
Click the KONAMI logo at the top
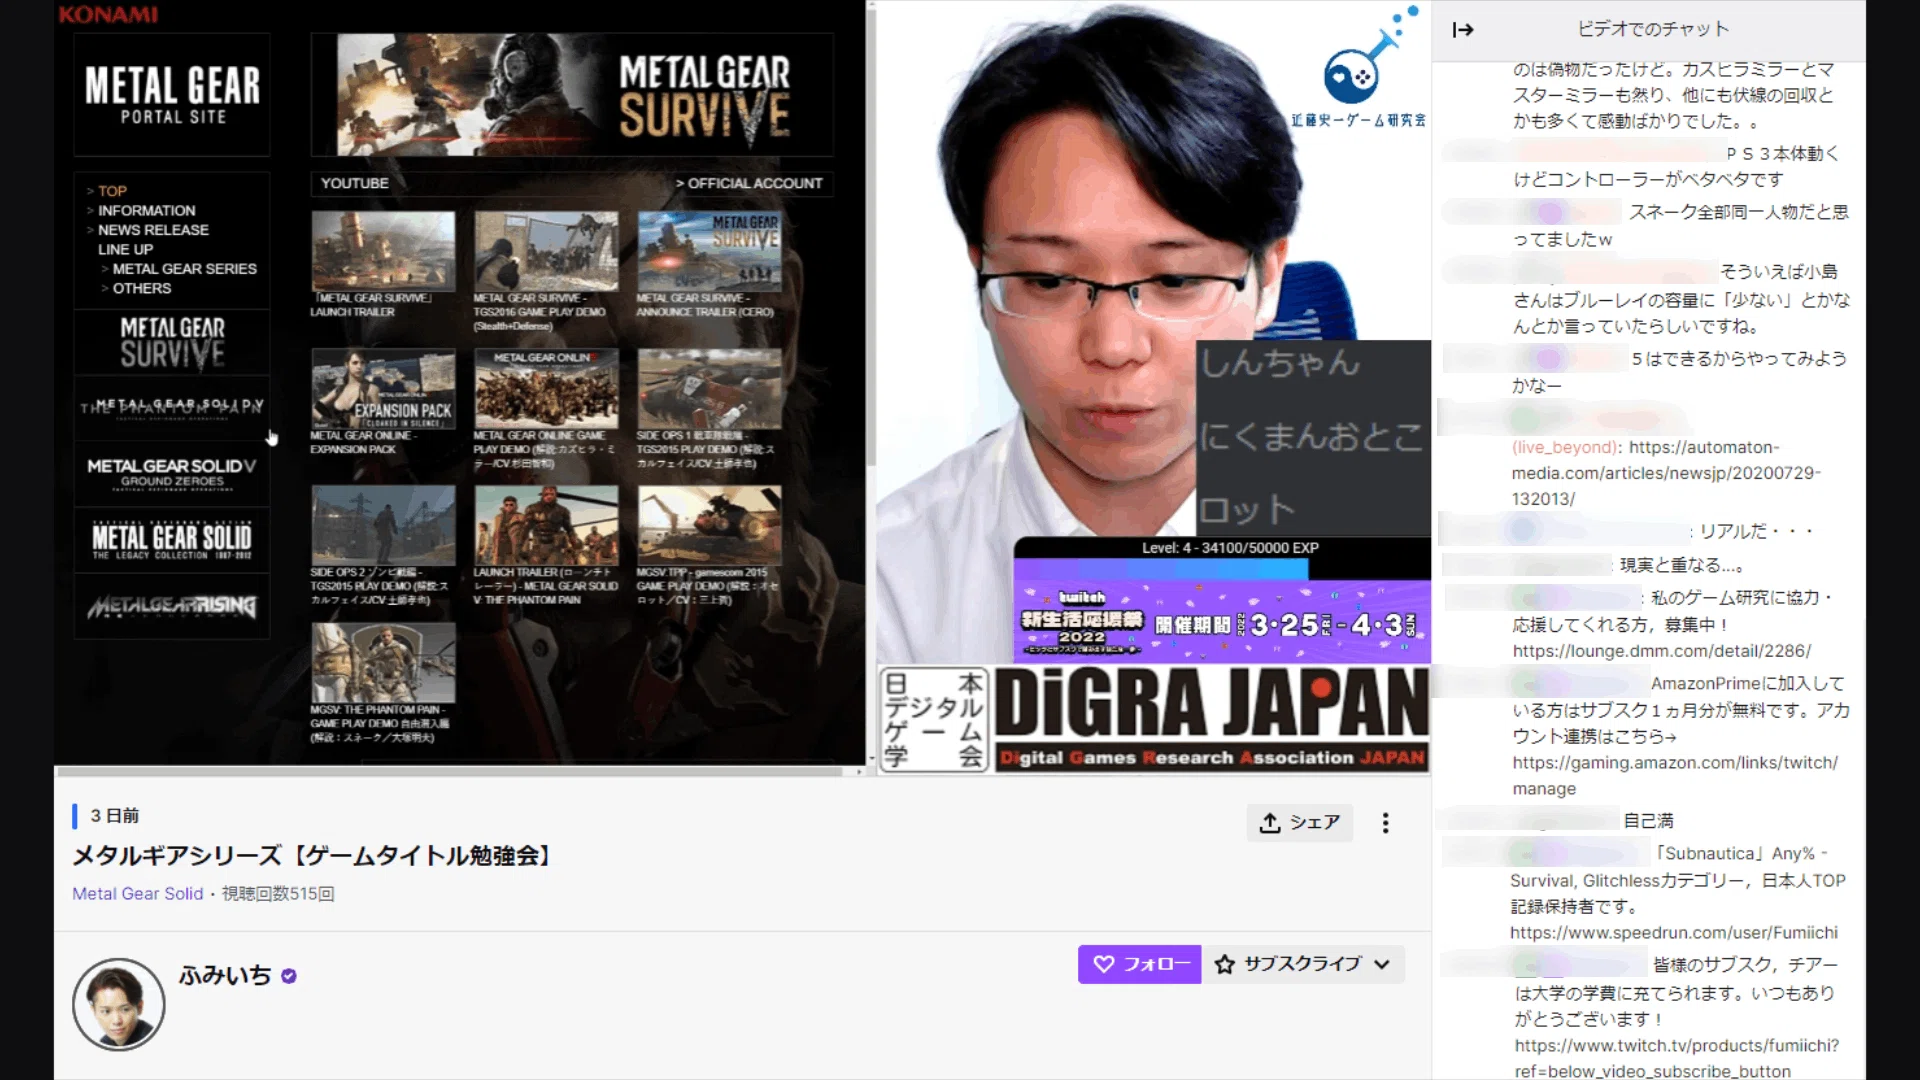(x=108, y=14)
